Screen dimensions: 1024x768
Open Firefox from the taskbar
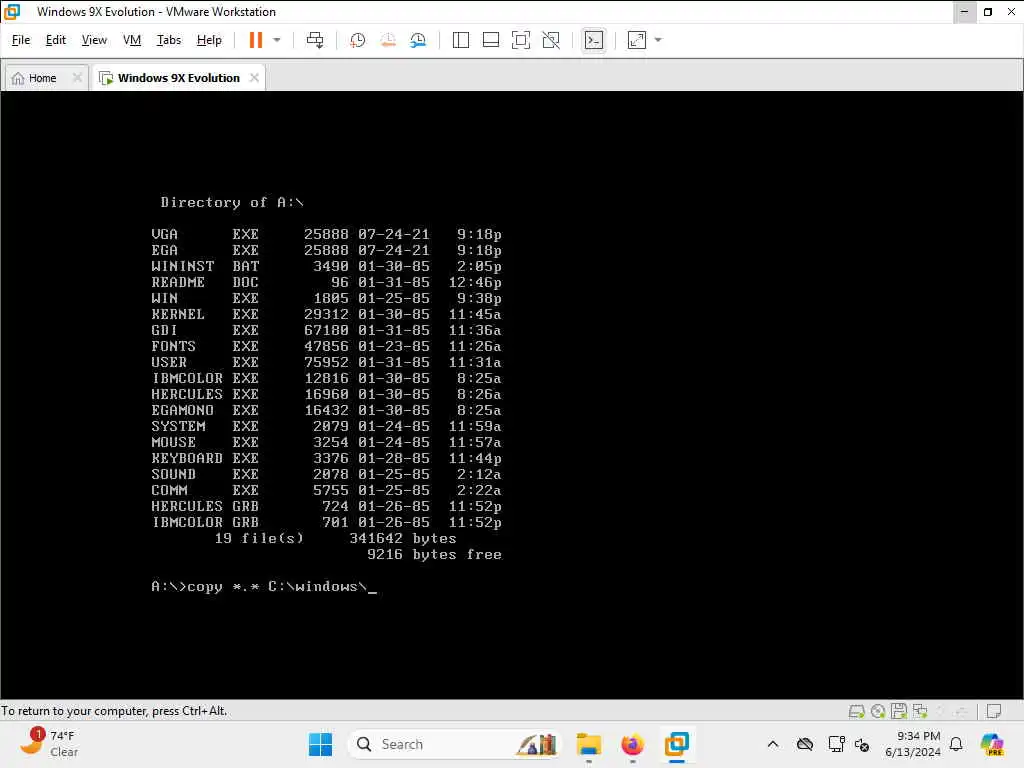tap(632, 744)
